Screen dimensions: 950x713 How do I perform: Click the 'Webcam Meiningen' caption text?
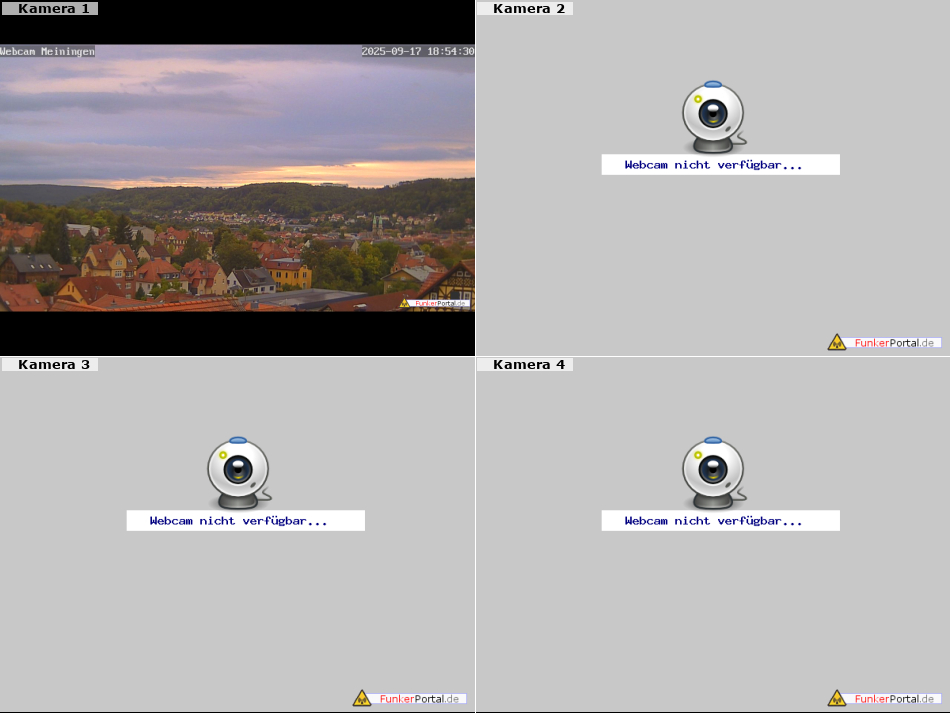pos(47,51)
